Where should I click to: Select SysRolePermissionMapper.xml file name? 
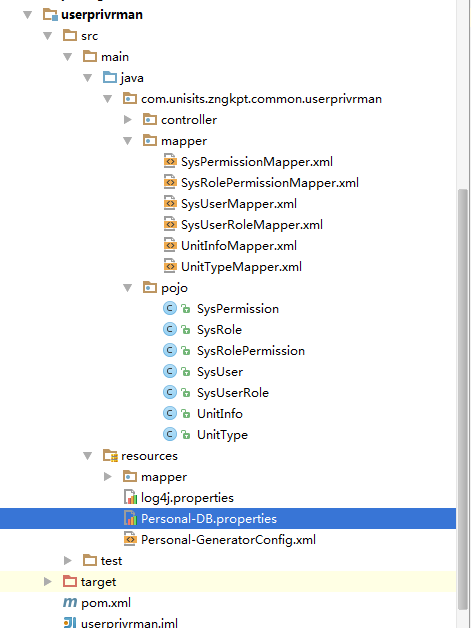270,183
